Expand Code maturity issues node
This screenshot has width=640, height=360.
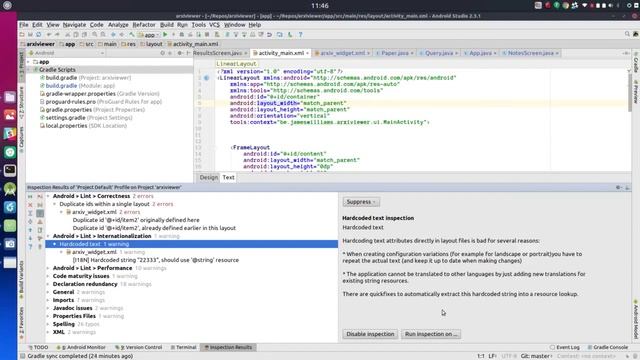[48, 276]
